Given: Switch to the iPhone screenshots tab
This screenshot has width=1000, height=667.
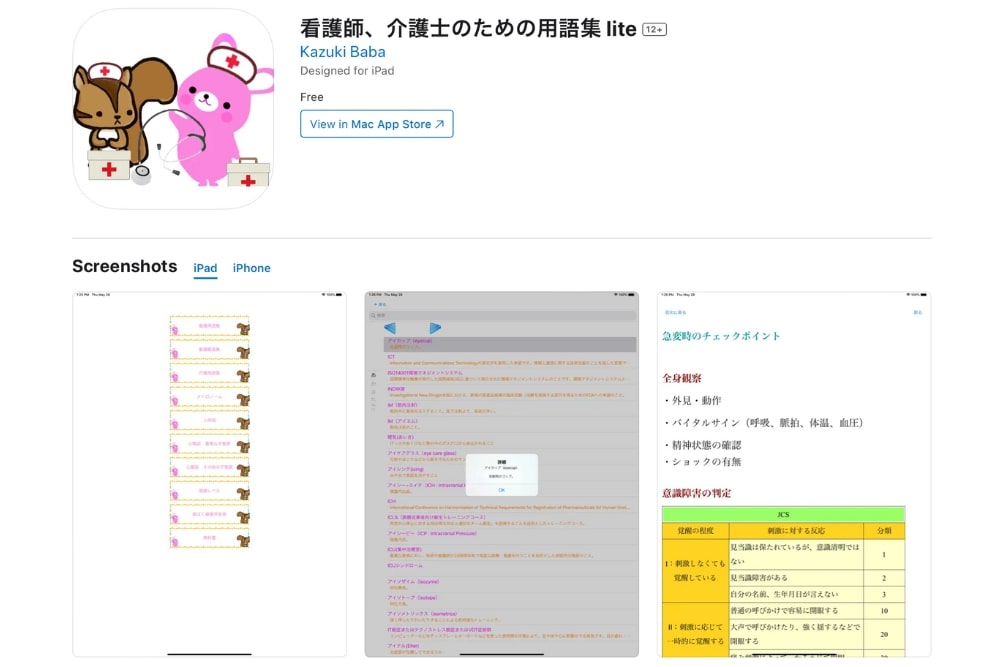Looking at the screenshot, I should click(x=252, y=268).
